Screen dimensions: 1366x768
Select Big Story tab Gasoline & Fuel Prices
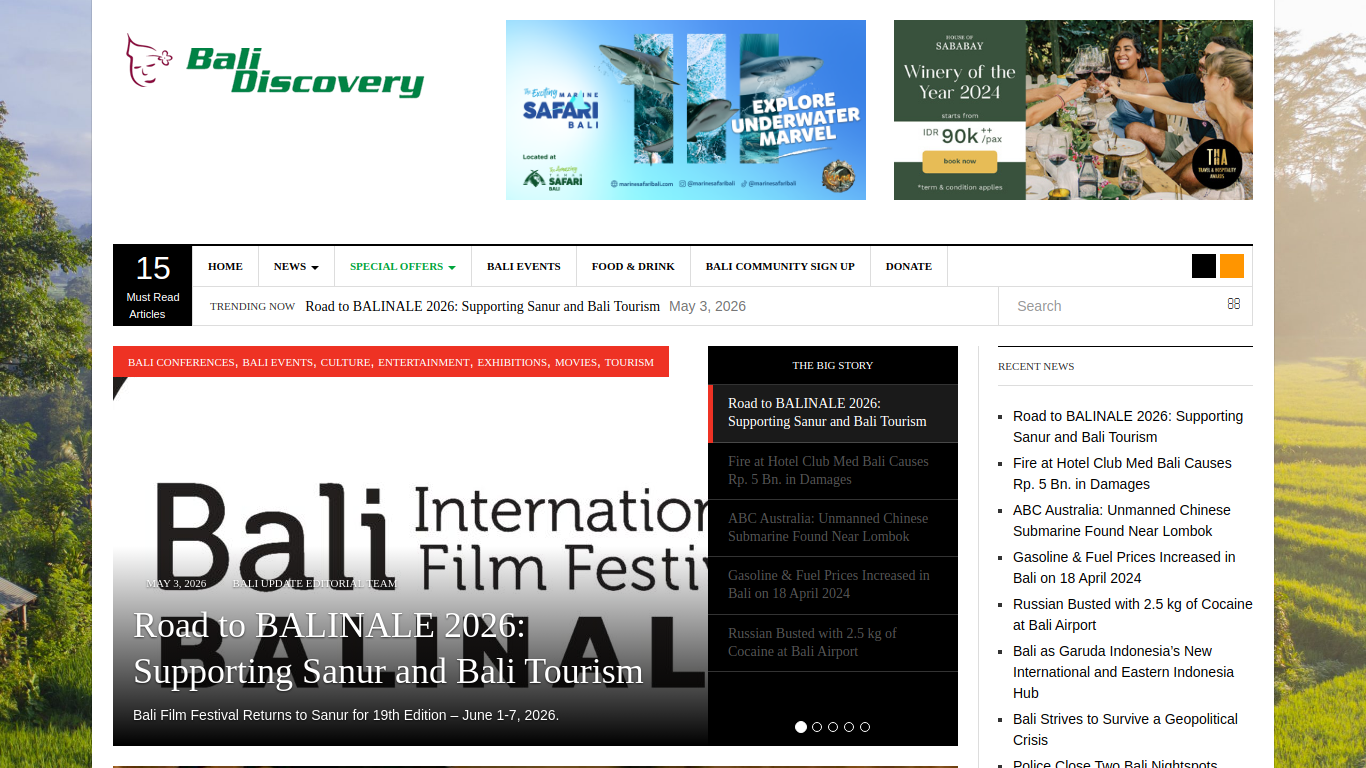coord(833,585)
